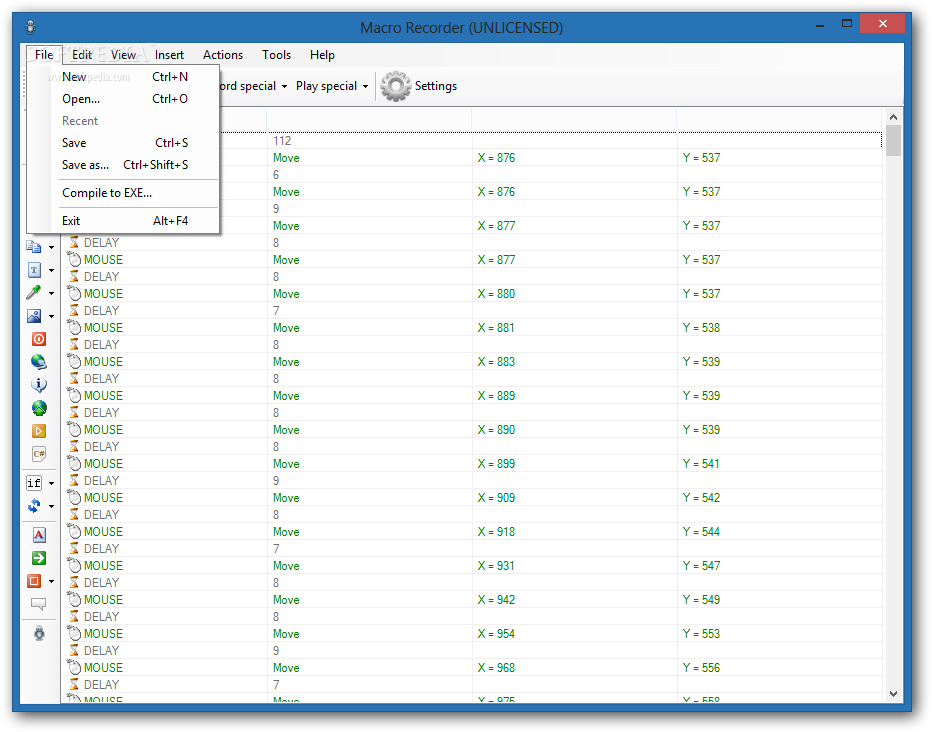This screenshot has width=932, height=732.
Task: Select the MOUSE row with X = 880
Action: click(x=471, y=294)
